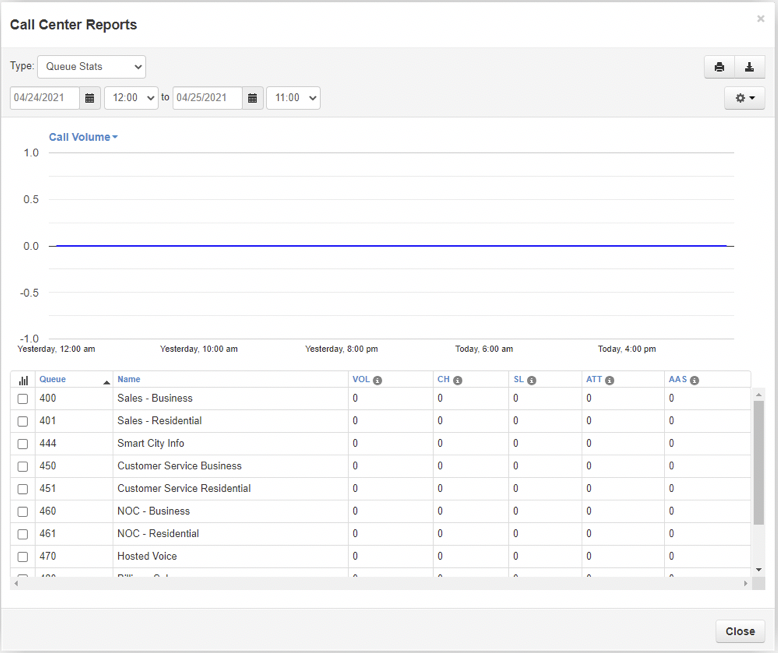Open the start date calendar picker
This screenshot has height=653, width=778.
click(90, 98)
